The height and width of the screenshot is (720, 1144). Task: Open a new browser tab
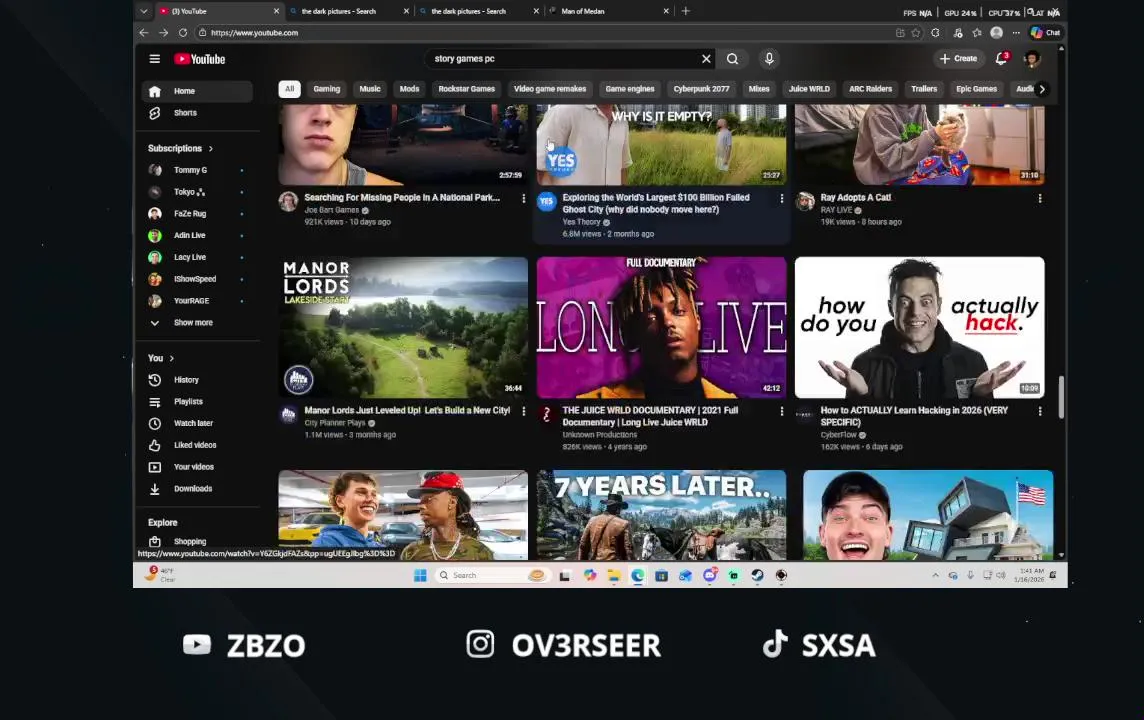tap(686, 11)
